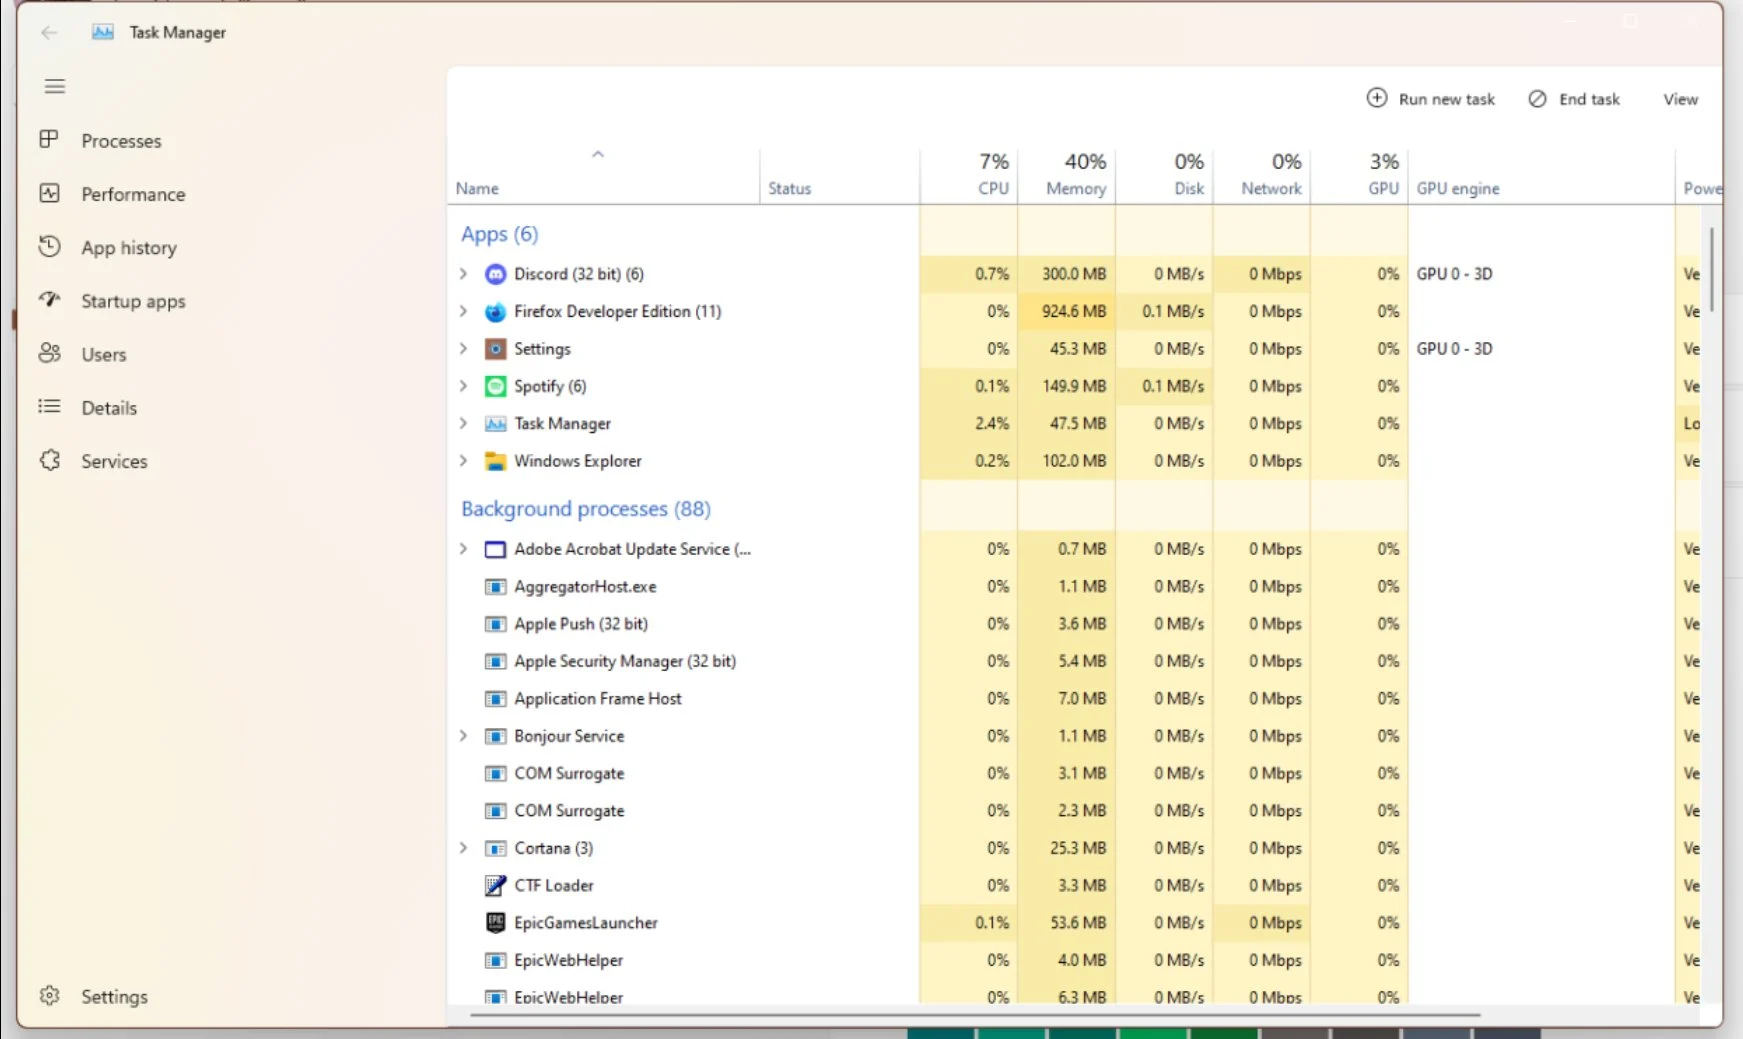The height and width of the screenshot is (1039, 1743).
Task: Expand the Bonjour Service row
Action: coord(463,735)
